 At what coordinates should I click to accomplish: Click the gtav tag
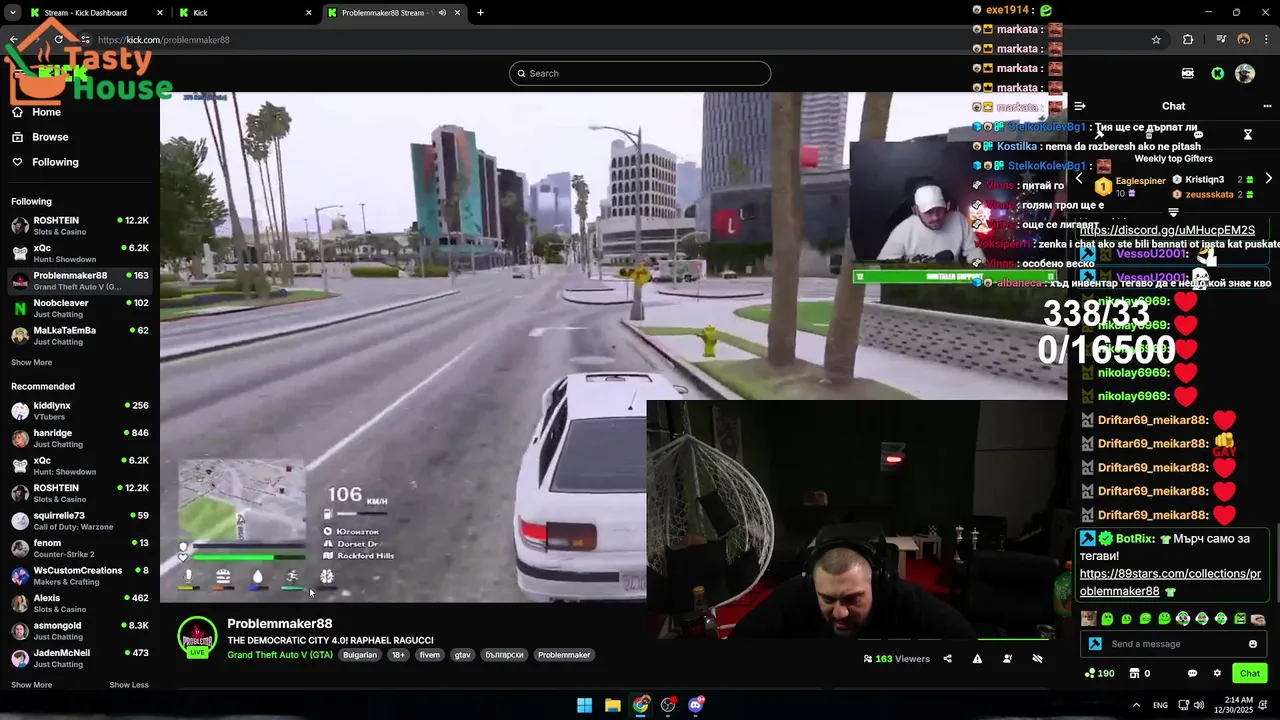(x=462, y=655)
